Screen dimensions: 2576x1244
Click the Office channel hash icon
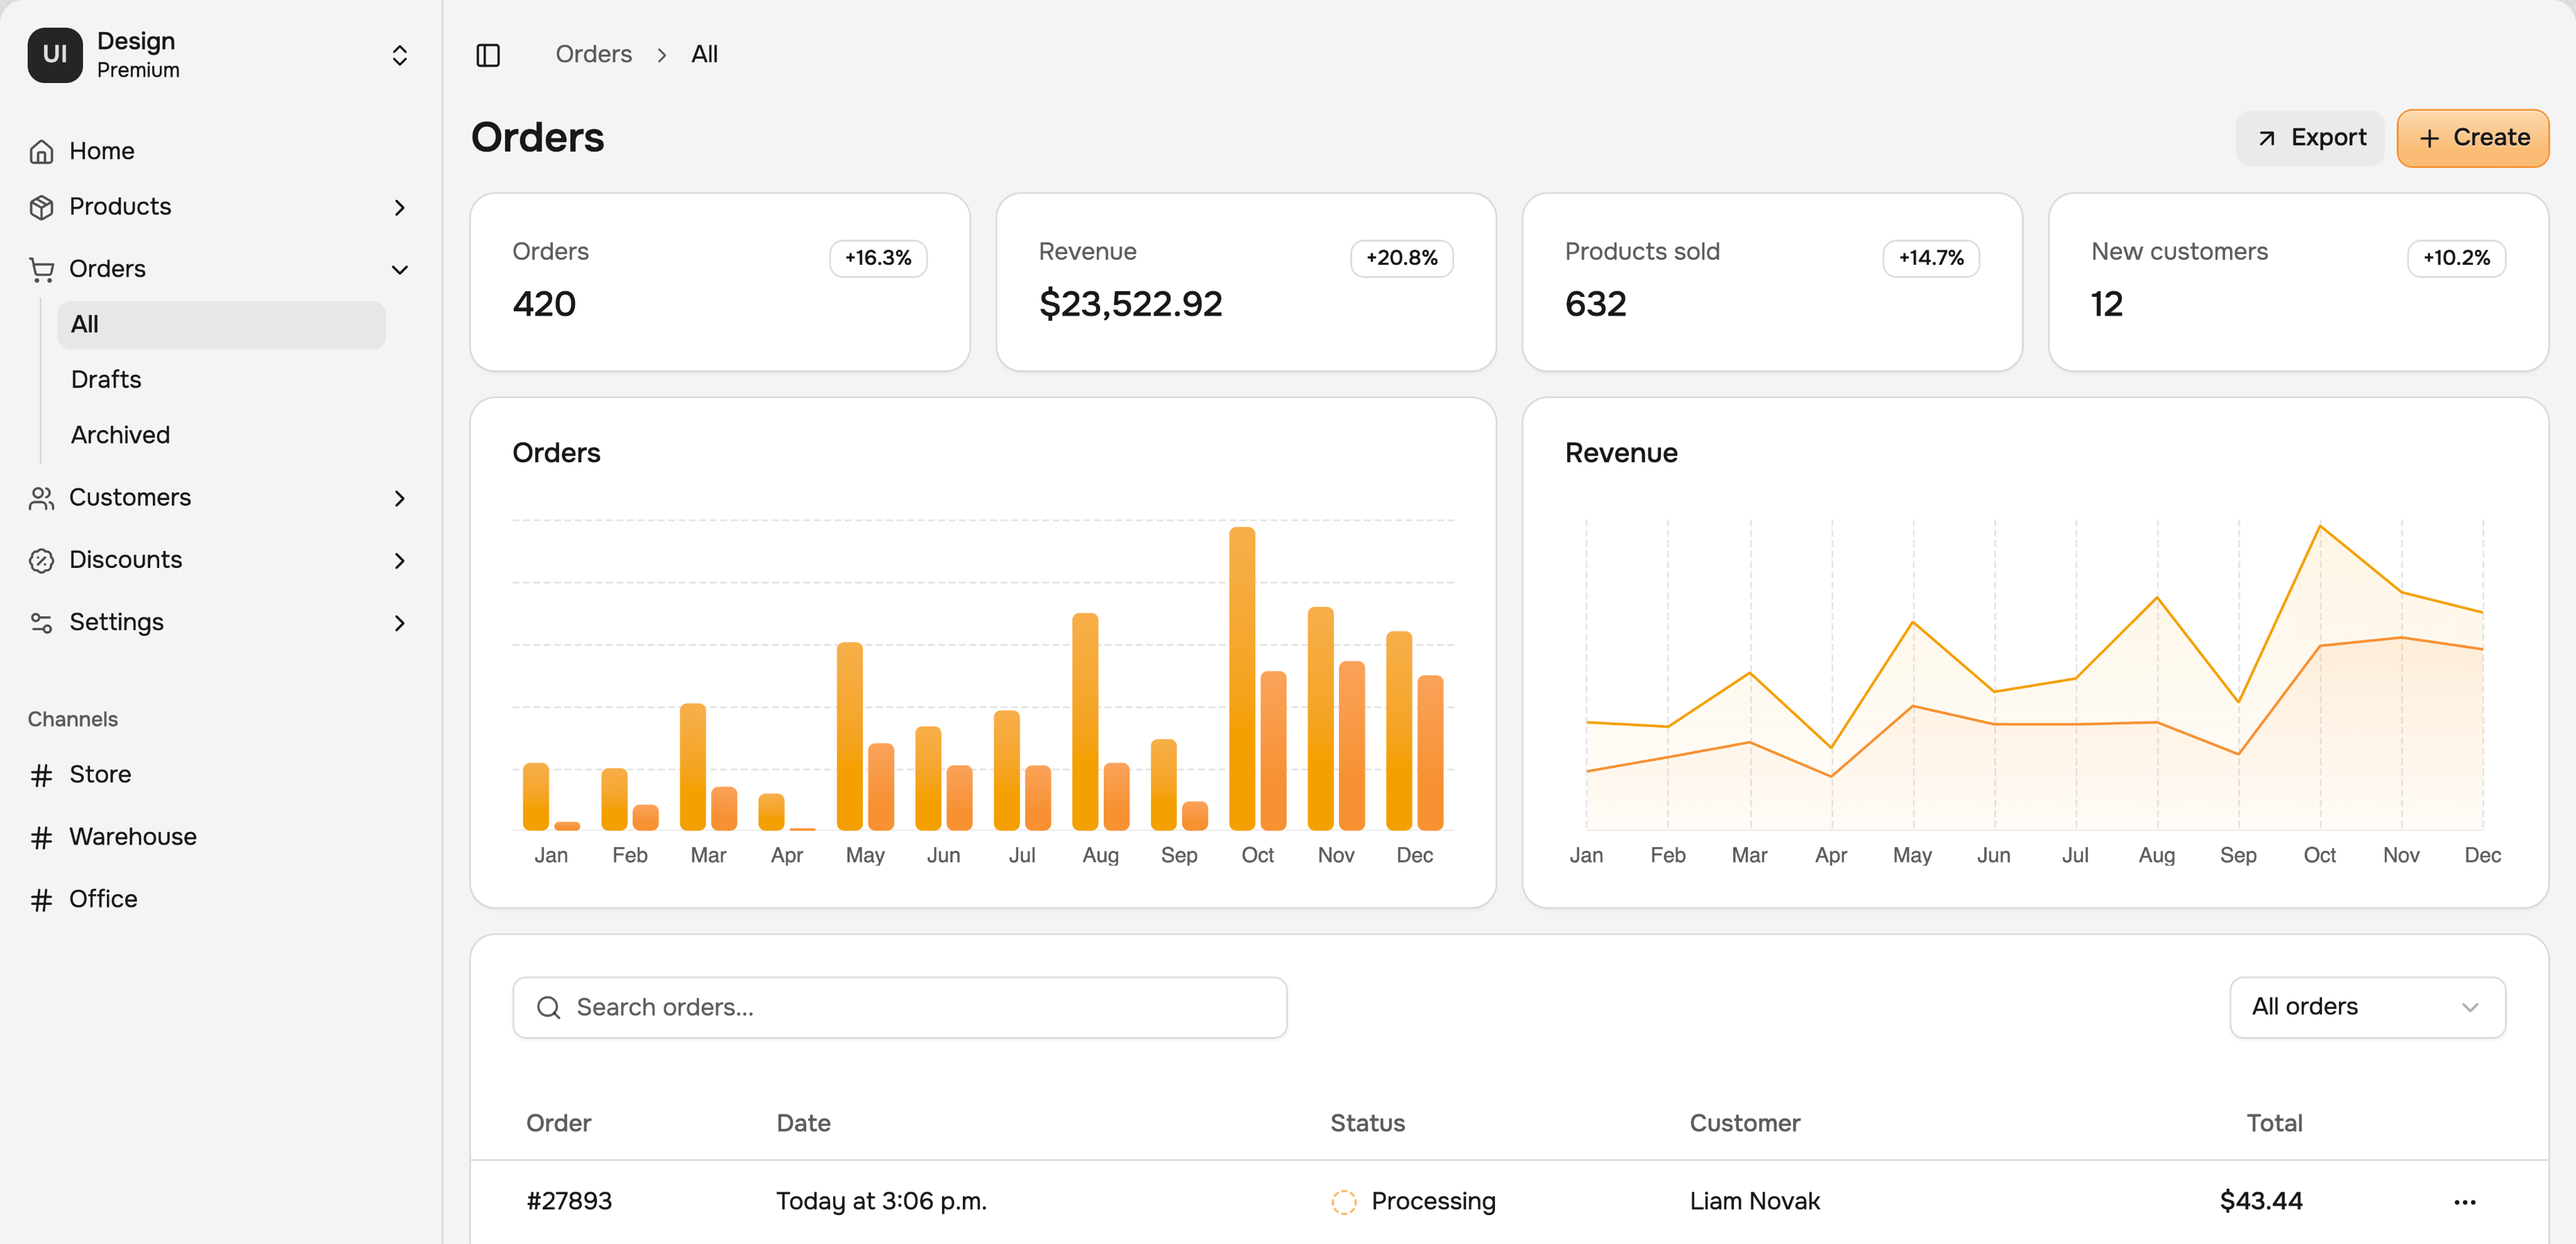coord(41,899)
